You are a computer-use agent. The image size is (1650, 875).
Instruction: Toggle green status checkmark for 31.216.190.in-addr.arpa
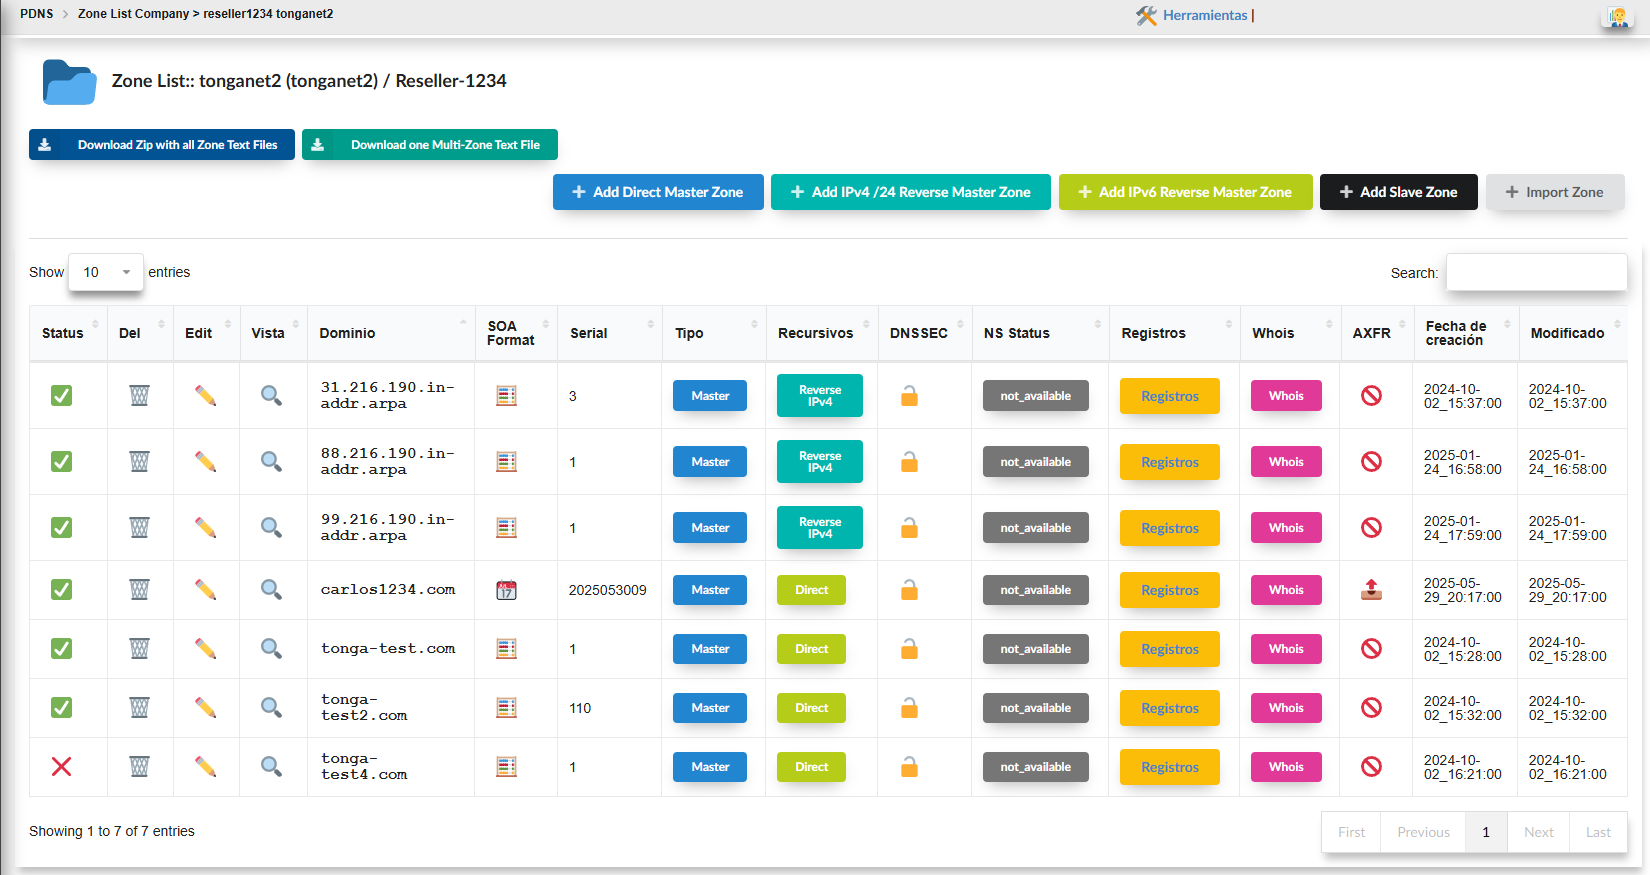pyautogui.click(x=62, y=396)
